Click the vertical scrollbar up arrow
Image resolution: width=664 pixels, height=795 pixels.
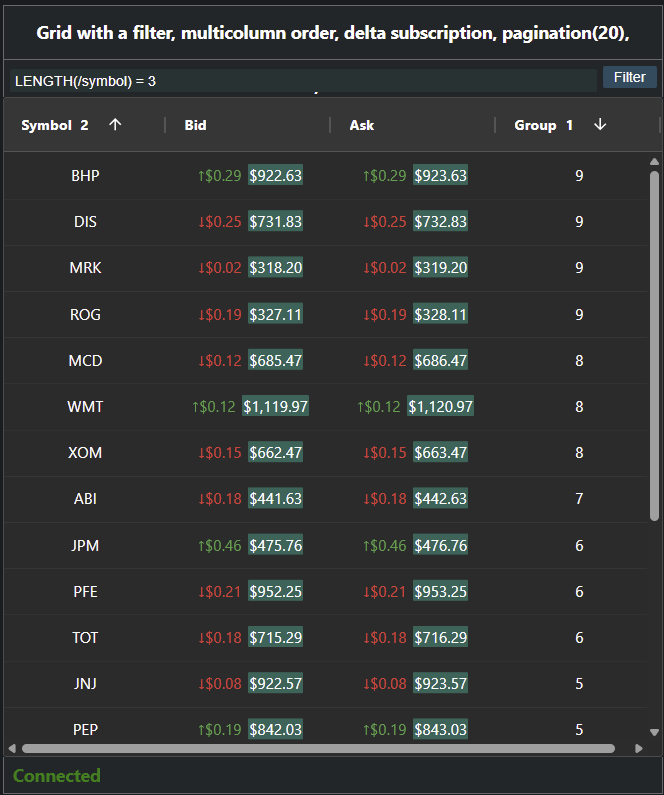click(x=655, y=161)
